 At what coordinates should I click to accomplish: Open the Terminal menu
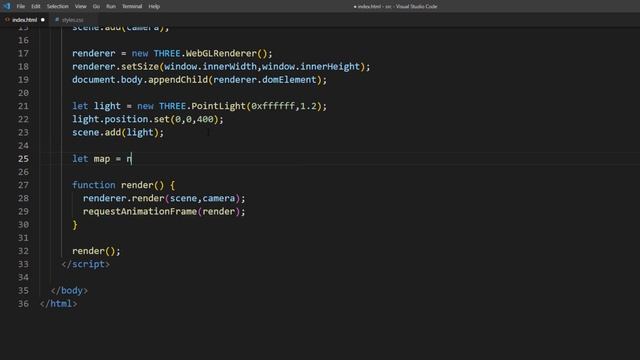(132, 6)
